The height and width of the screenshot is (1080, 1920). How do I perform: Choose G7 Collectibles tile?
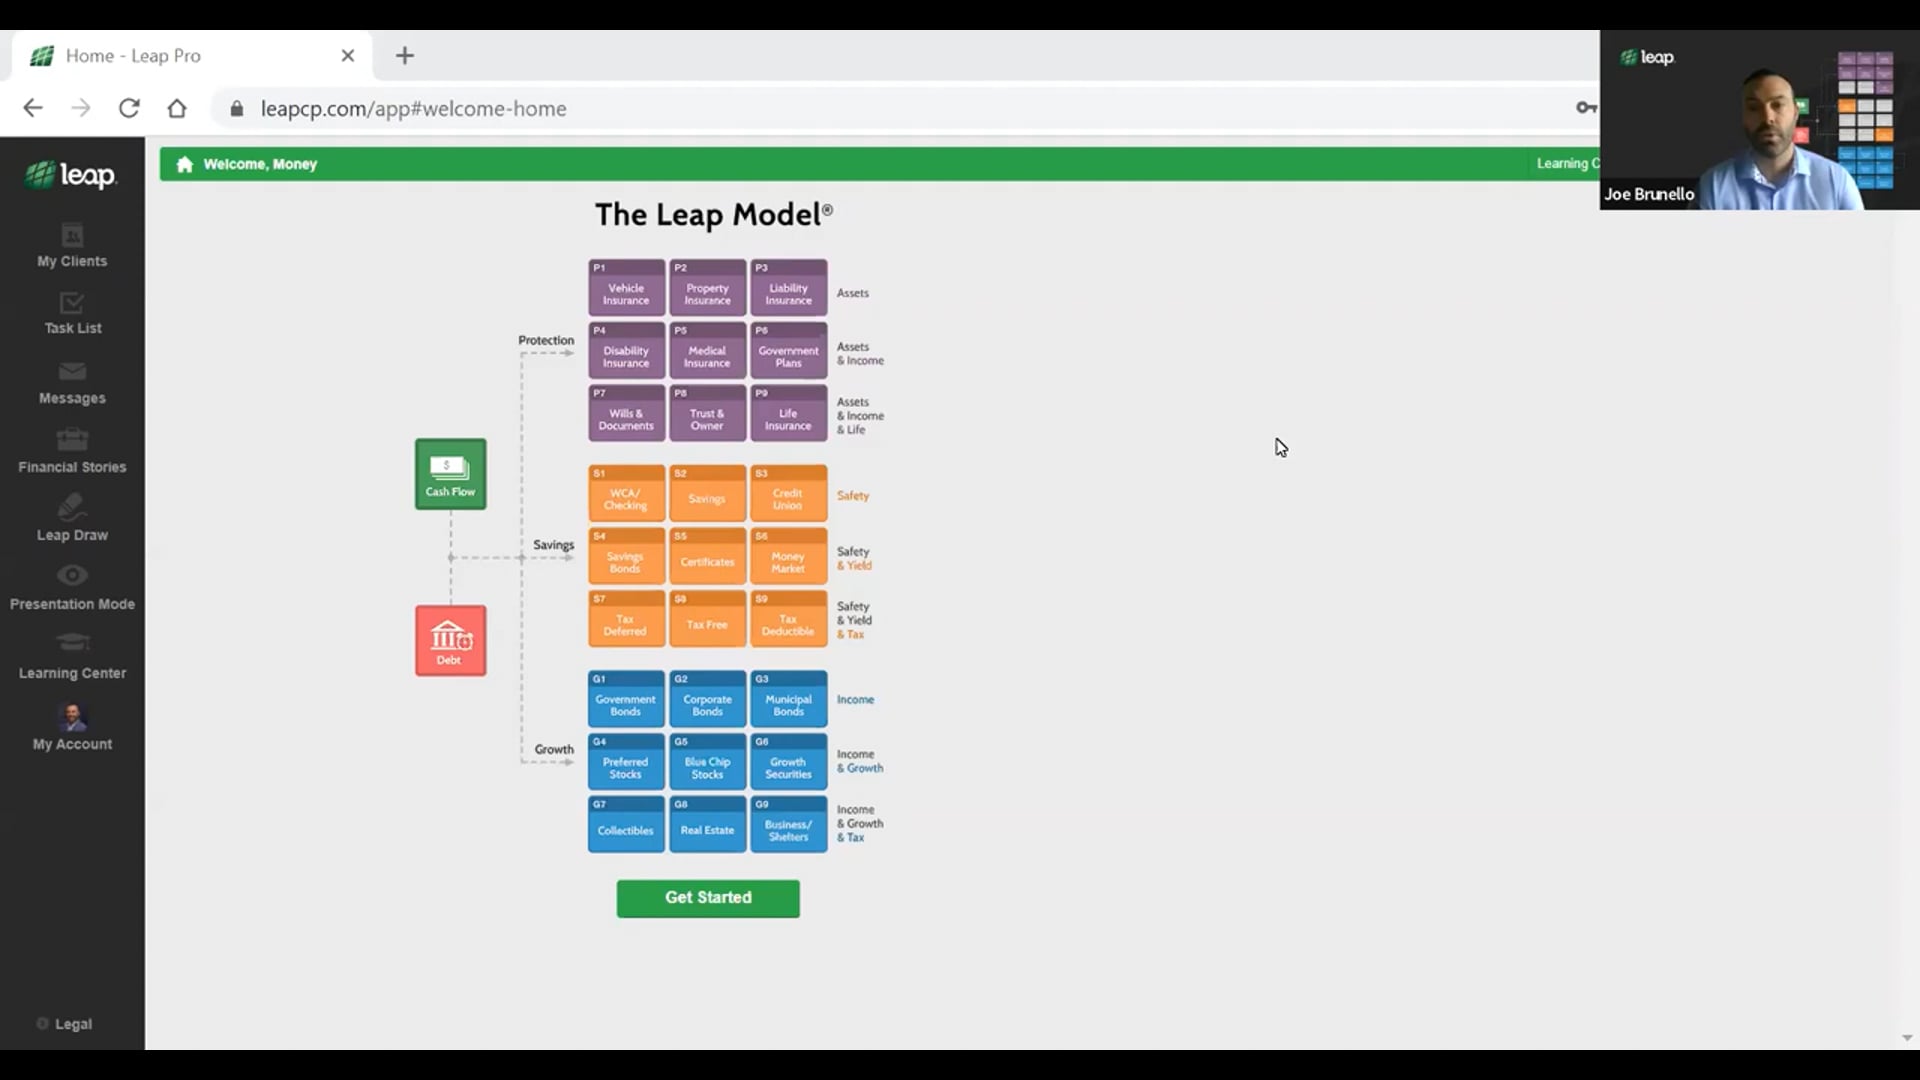pyautogui.click(x=626, y=825)
